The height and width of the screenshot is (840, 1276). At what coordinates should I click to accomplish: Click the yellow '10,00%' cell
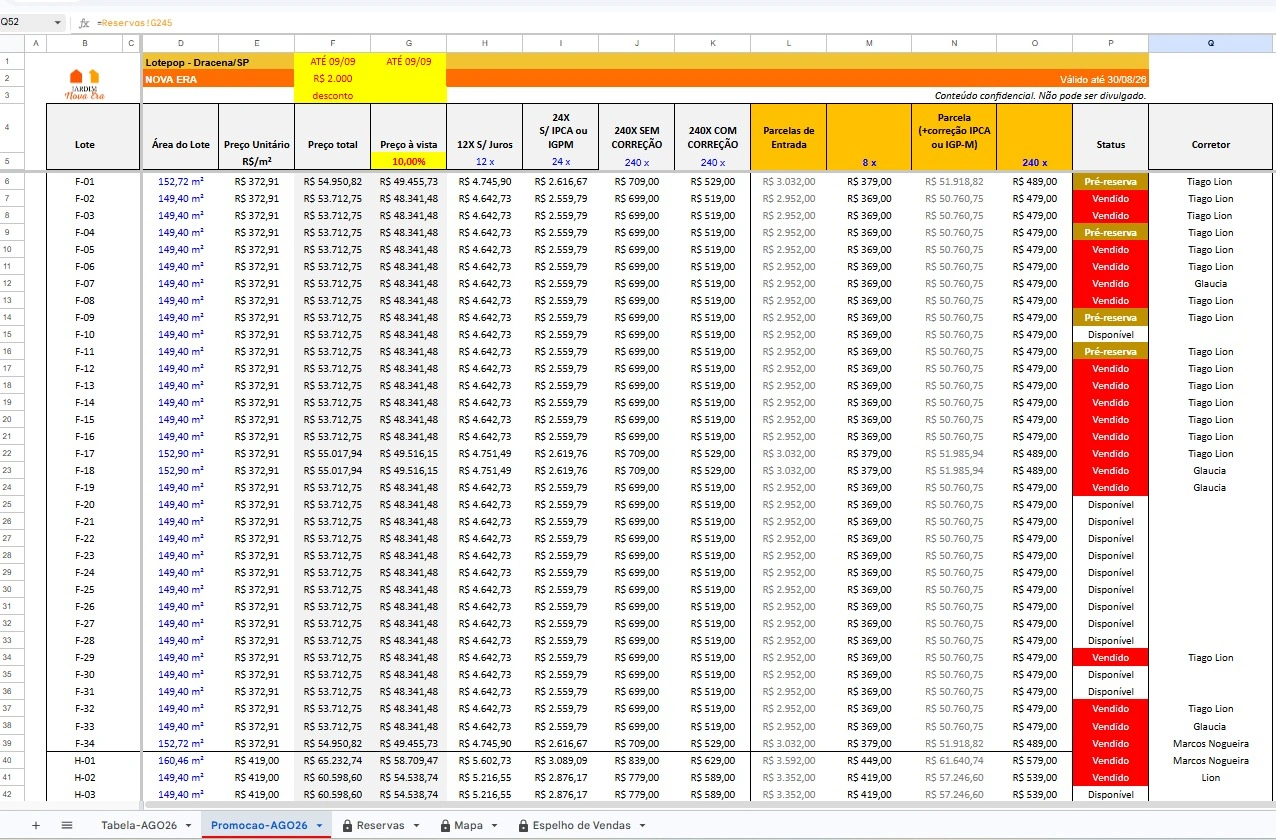(x=409, y=161)
